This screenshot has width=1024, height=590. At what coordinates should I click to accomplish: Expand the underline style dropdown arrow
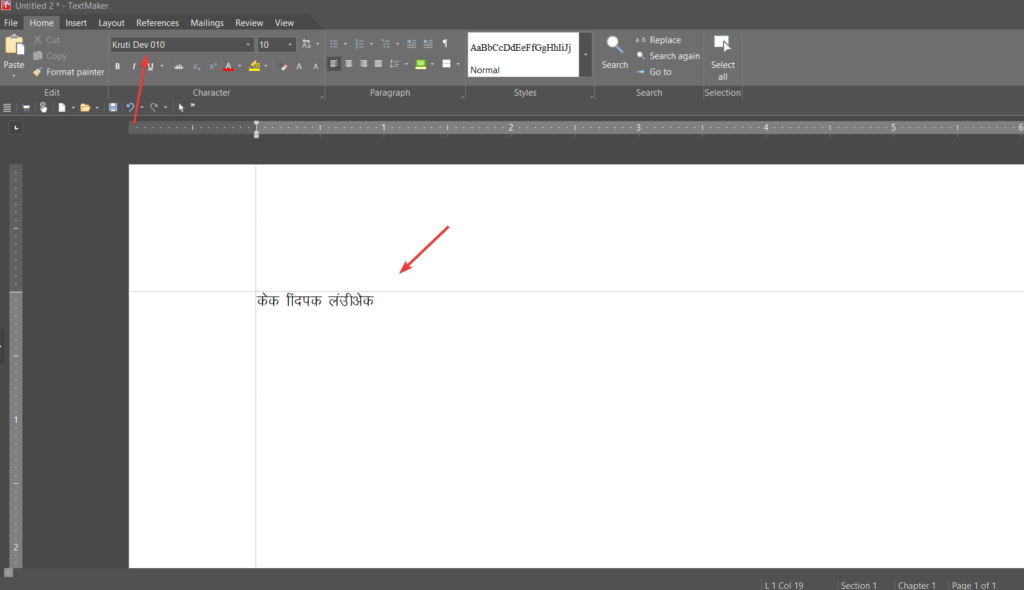click(x=162, y=66)
